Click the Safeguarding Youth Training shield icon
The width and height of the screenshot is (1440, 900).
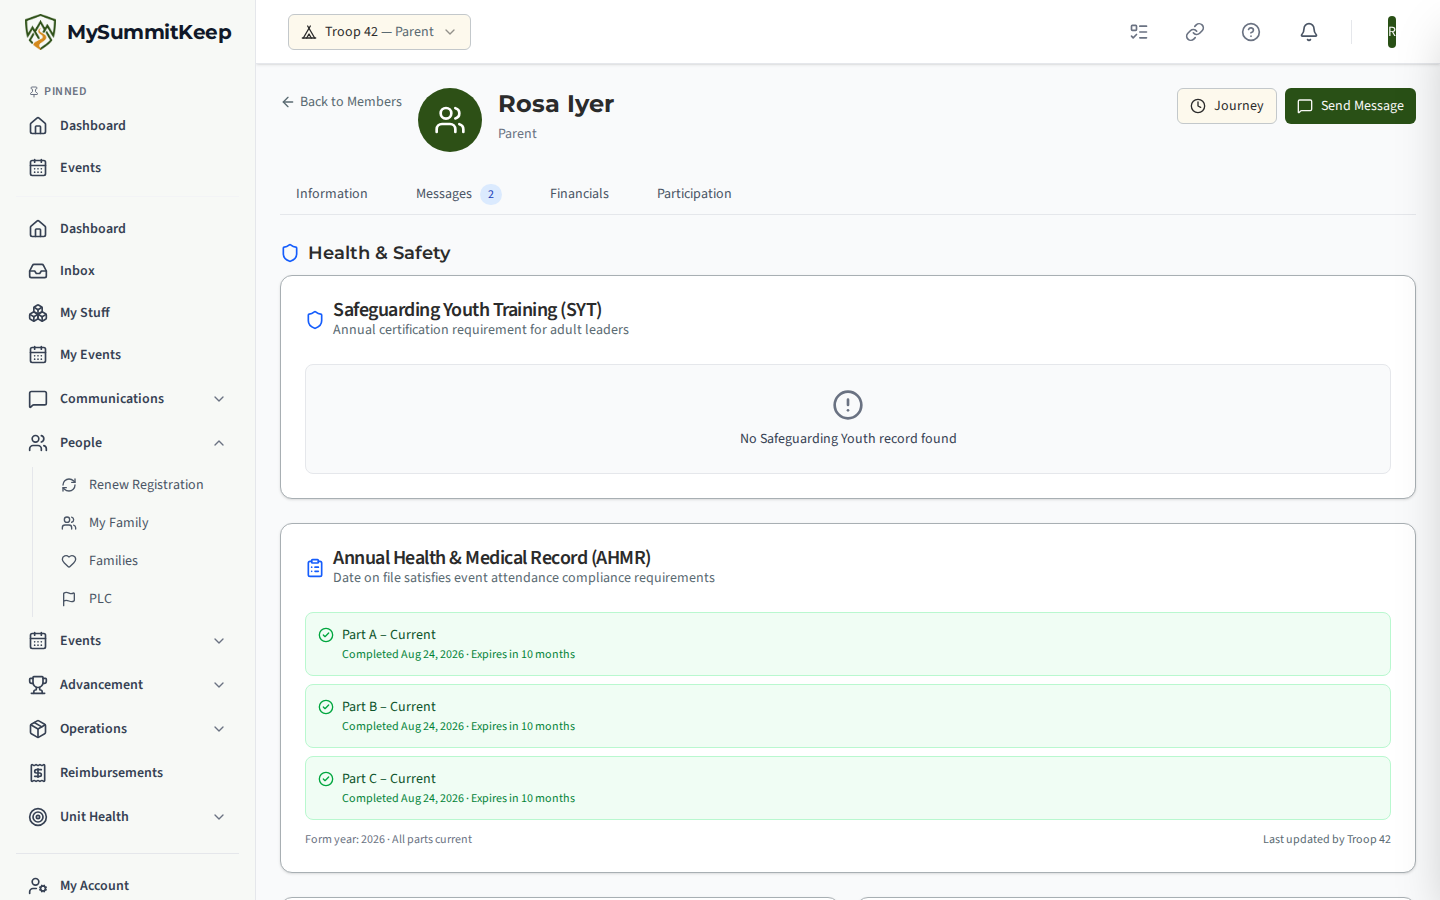click(x=315, y=320)
